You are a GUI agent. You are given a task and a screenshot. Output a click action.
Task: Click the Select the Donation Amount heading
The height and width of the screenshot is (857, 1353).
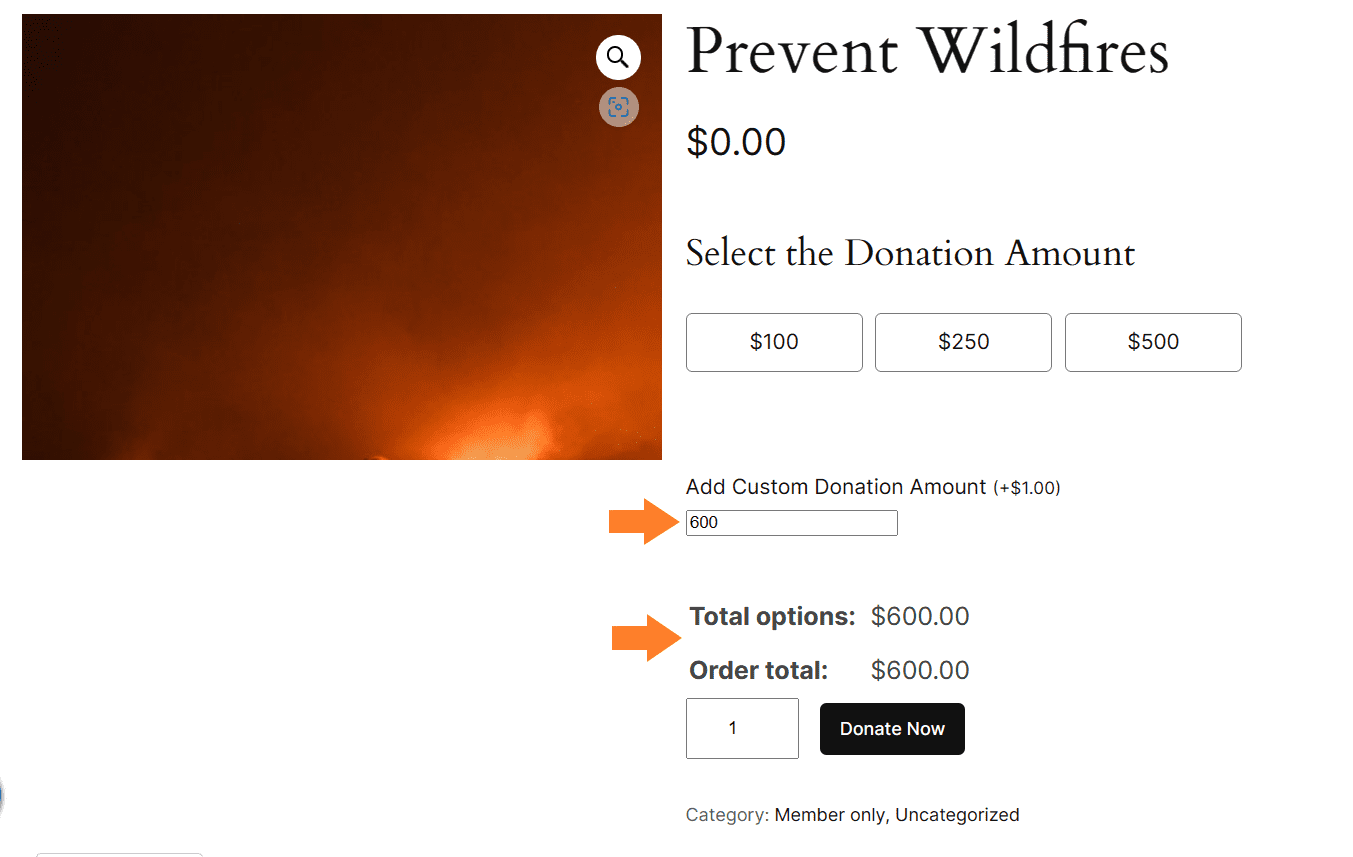[x=910, y=253]
